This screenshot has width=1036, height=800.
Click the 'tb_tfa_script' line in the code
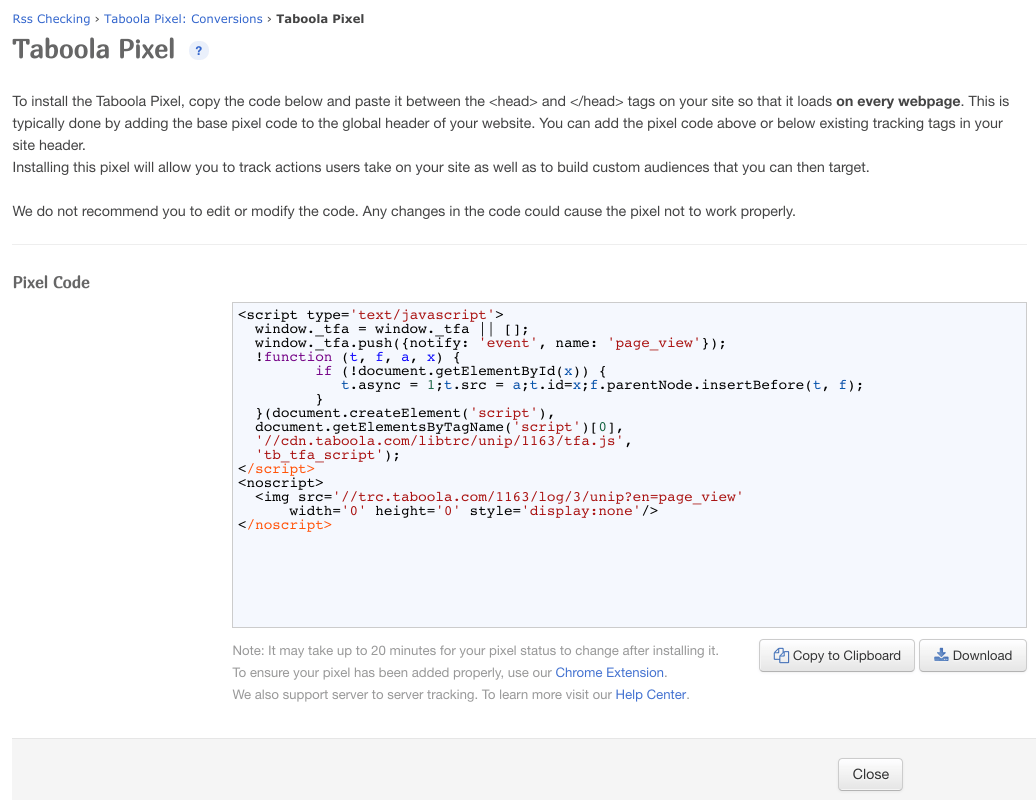click(x=327, y=455)
